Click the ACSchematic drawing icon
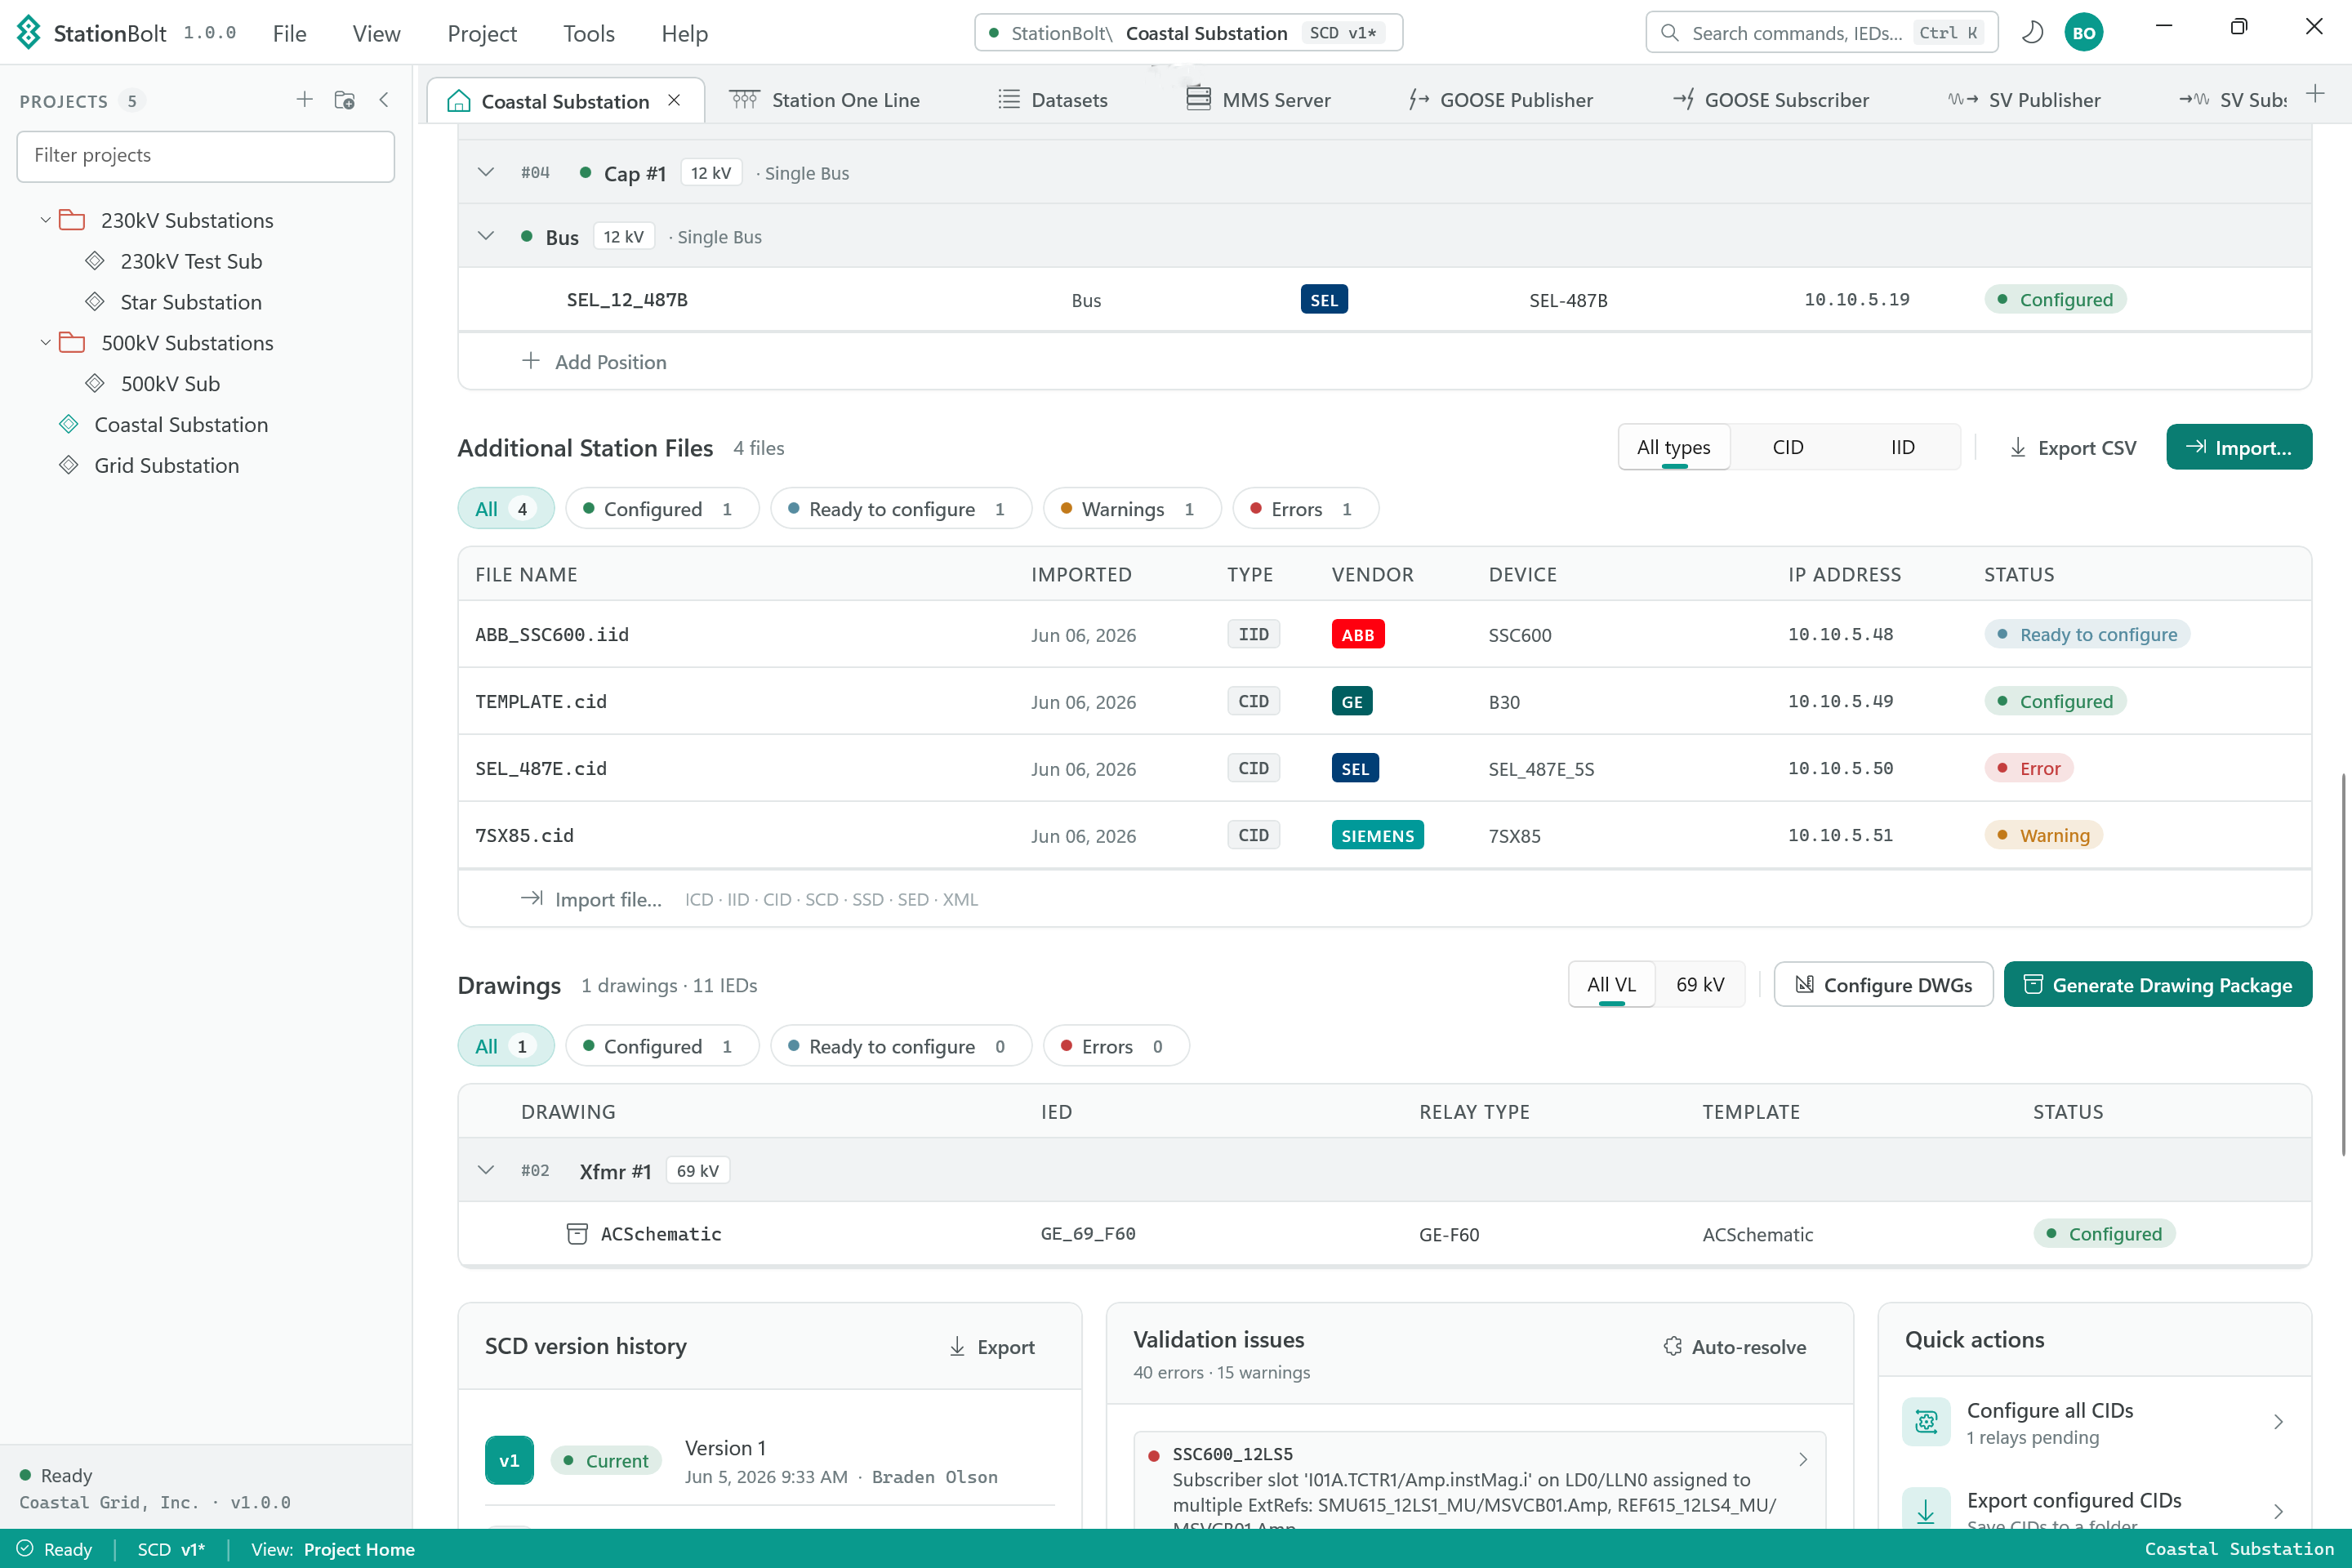This screenshot has height=1568, width=2352. click(577, 1234)
